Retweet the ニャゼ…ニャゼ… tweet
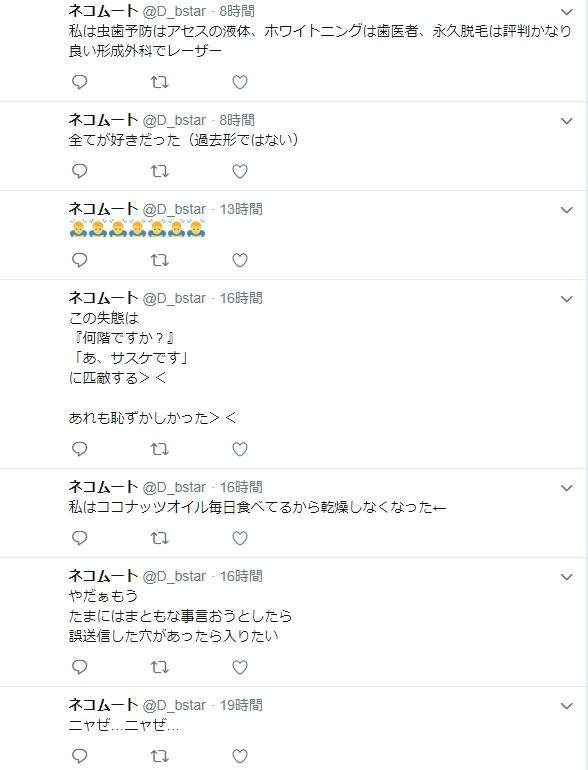 tap(160, 756)
